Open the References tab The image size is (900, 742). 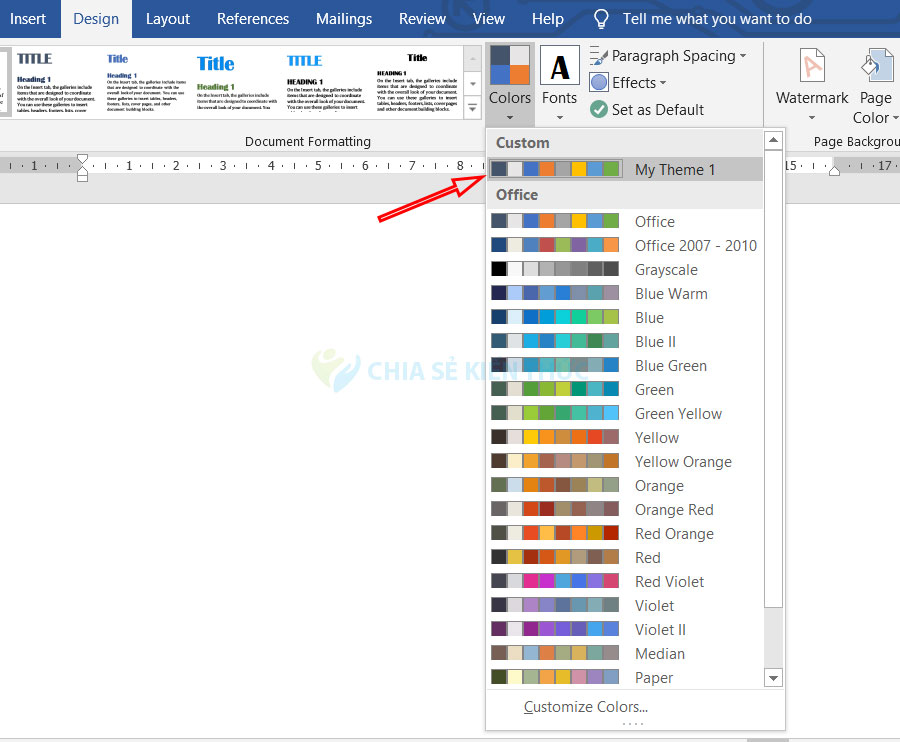coord(253,19)
